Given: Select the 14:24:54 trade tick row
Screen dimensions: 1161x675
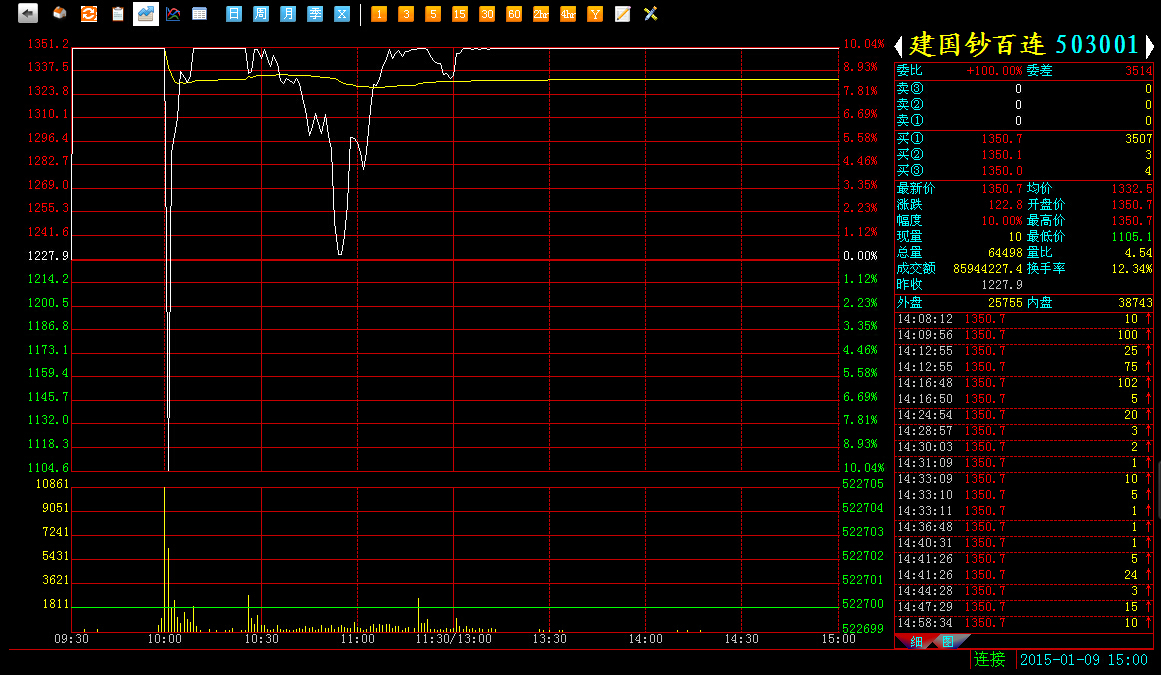Looking at the screenshot, I should tap(1024, 414).
